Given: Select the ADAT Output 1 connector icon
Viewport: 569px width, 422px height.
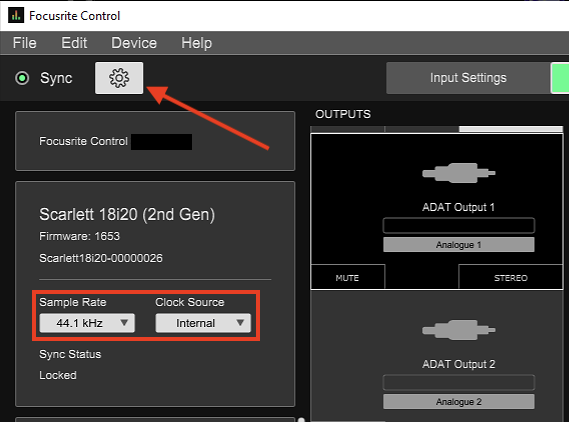Looking at the screenshot, I should click(x=459, y=173).
